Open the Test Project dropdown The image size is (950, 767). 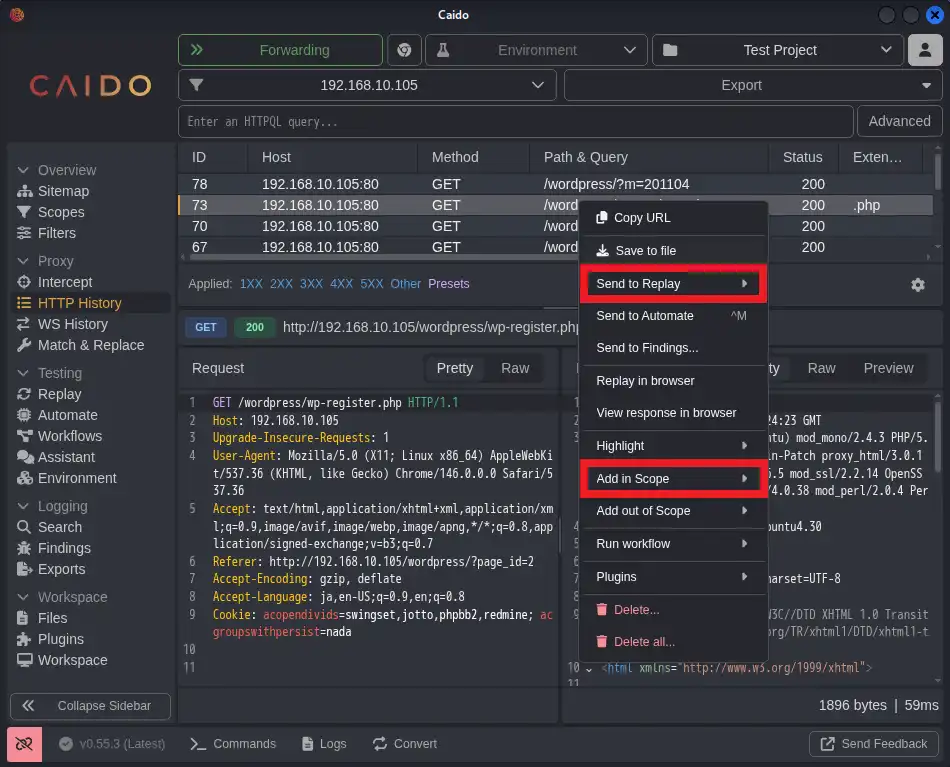(778, 50)
